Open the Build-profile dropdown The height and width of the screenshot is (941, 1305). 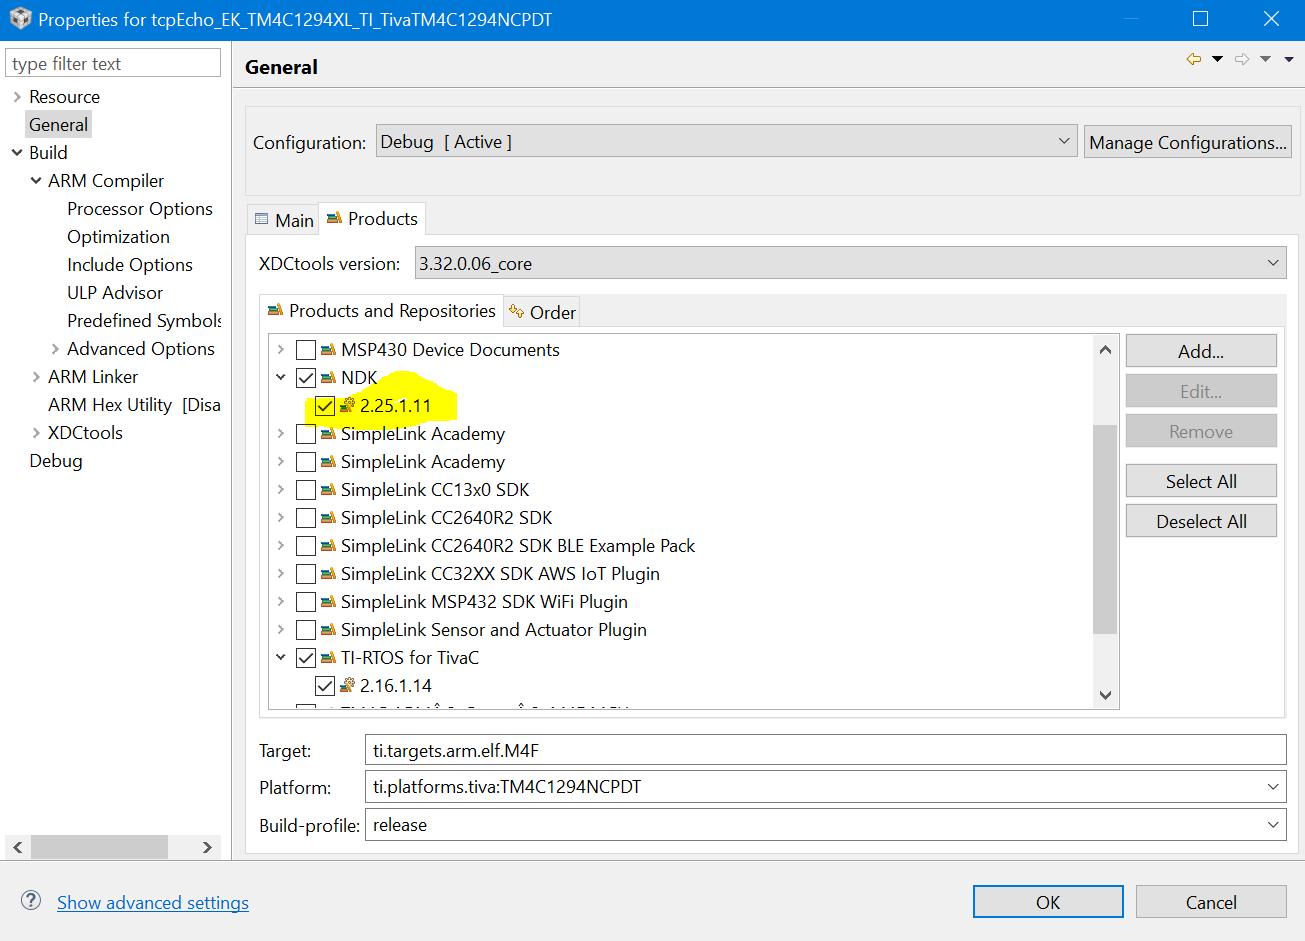point(825,825)
